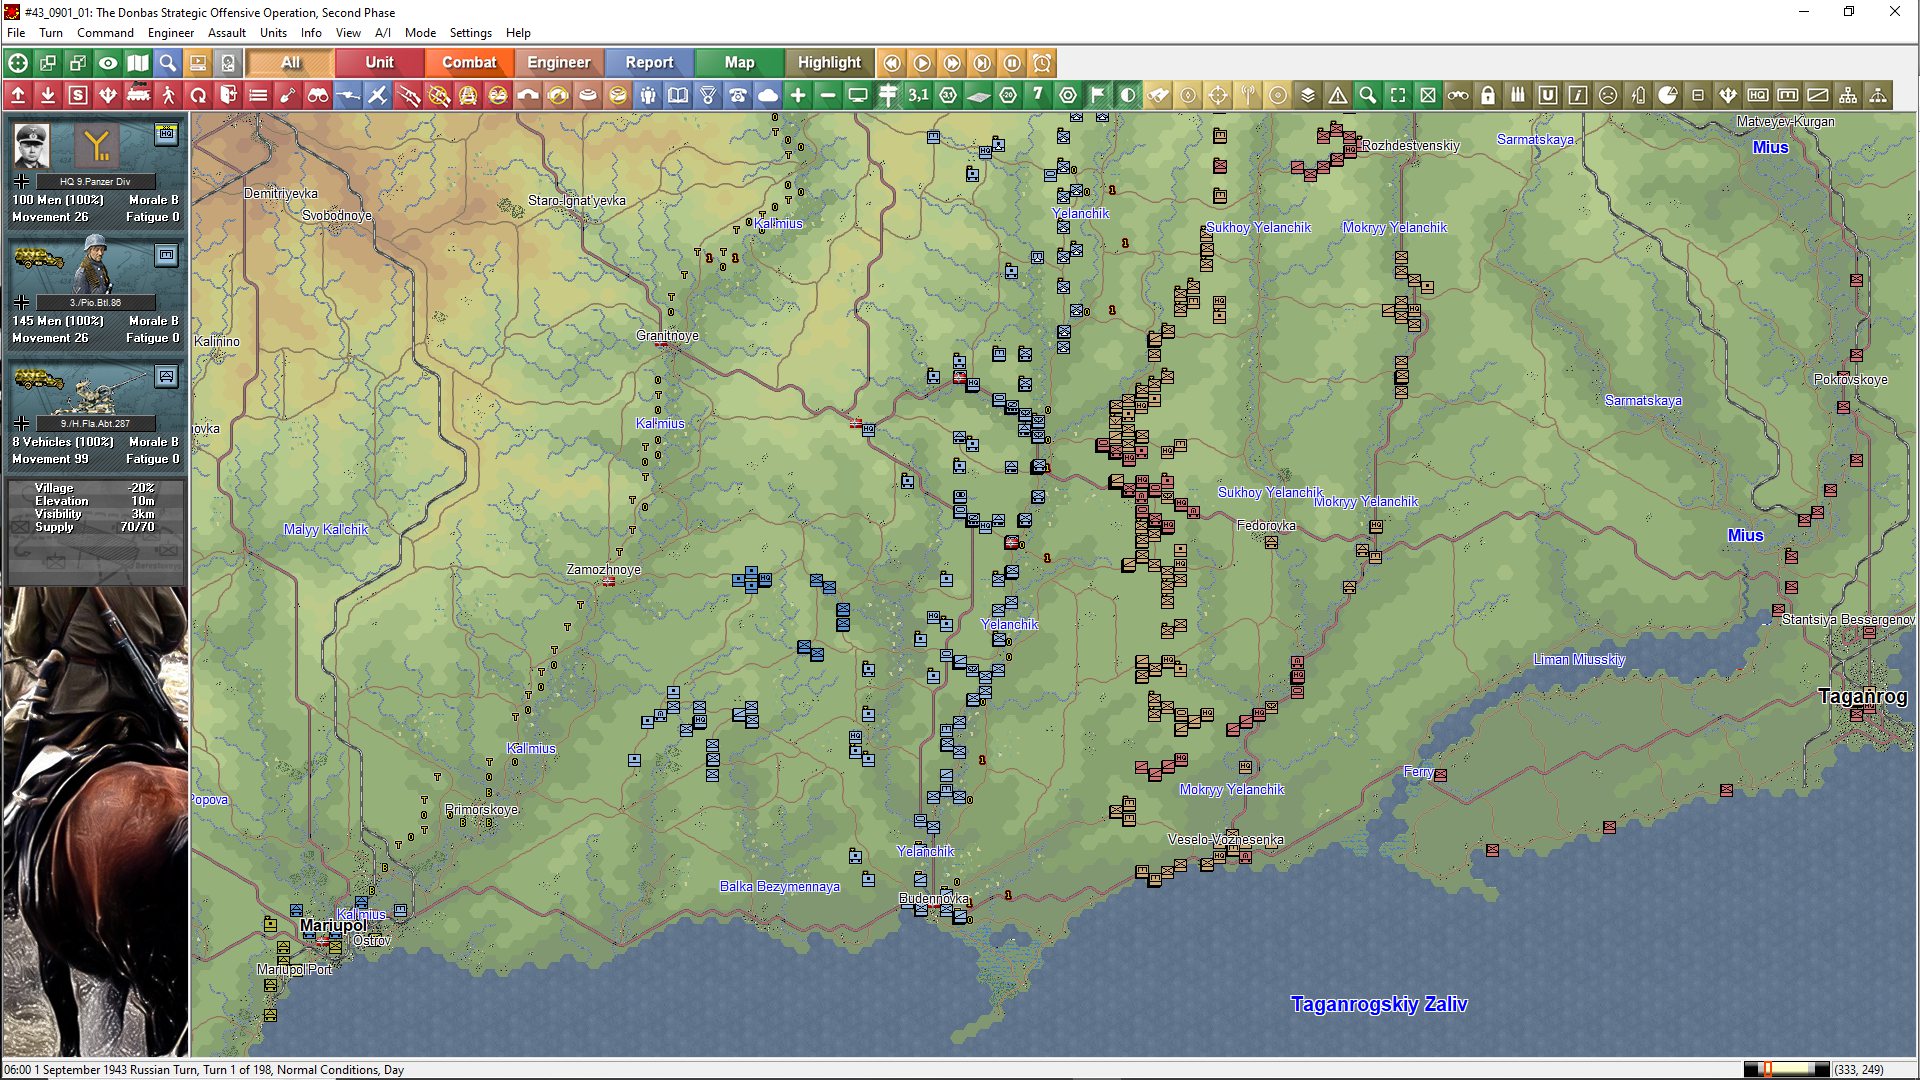Open the Units menu
The height and width of the screenshot is (1080, 1920).
click(273, 33)
